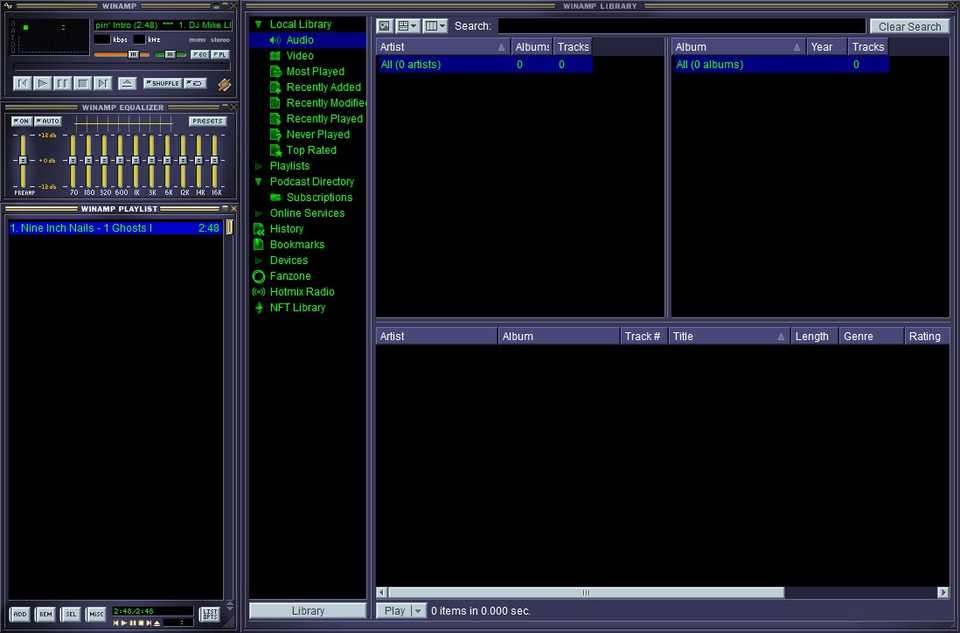Click the playlist SEL button
The image size is (960, 633).
coord(71,614)
